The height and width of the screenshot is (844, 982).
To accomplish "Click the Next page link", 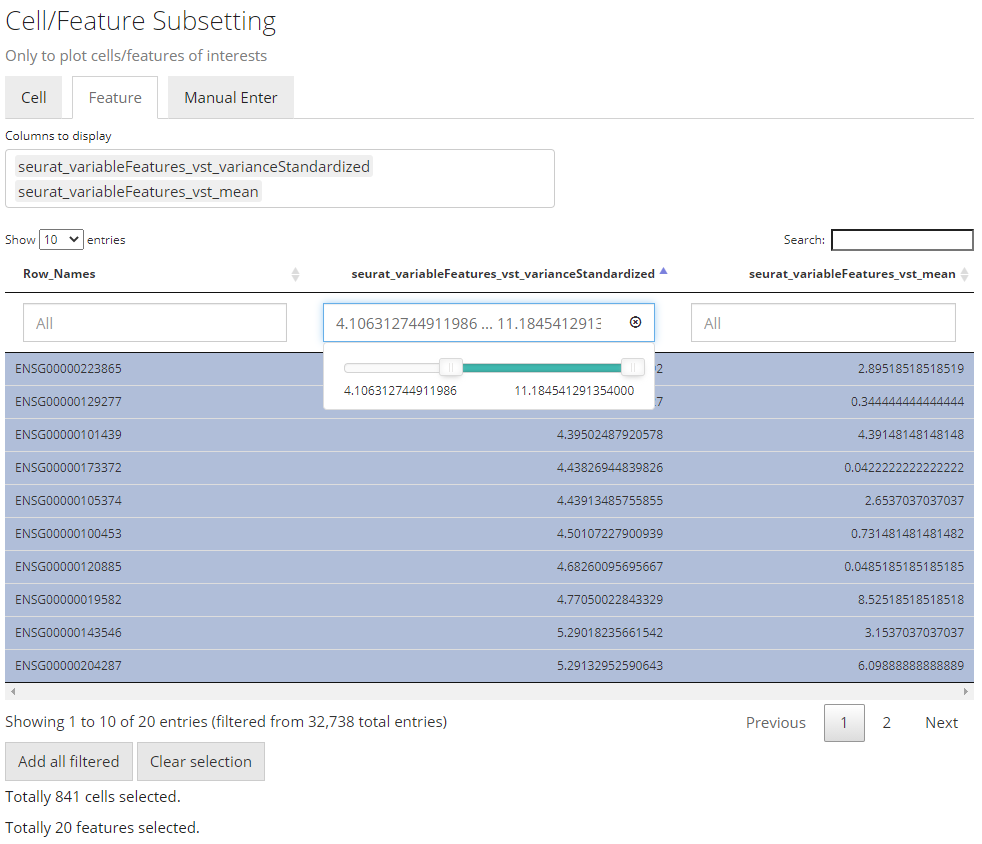I will pos(941,723).
